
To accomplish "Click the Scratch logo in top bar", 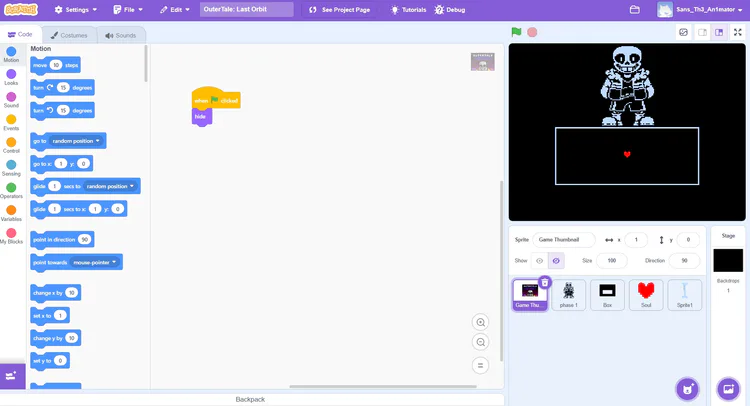I will pyautogui.click(x=21, y=9).
